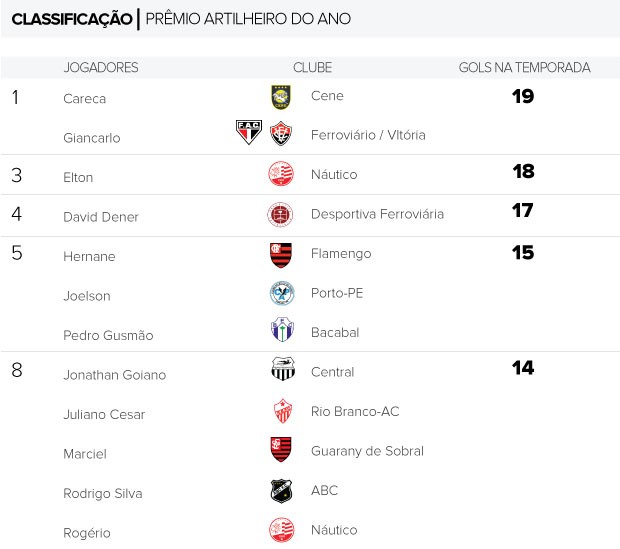The width and height of the screenshot is (620, 549).
Task: Click player name David Dener
Action: 101,217
